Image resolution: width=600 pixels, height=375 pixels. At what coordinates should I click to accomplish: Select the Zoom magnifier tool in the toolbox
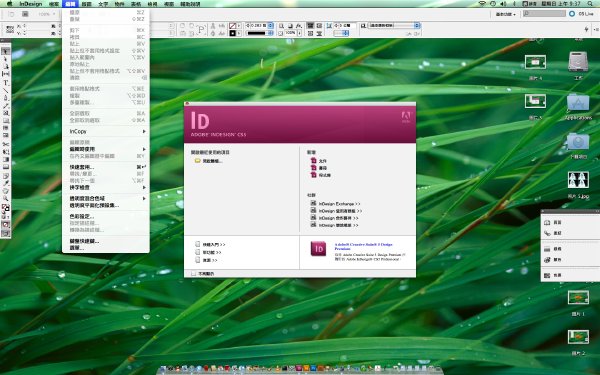pyautogui.click(x=6, y=198)
